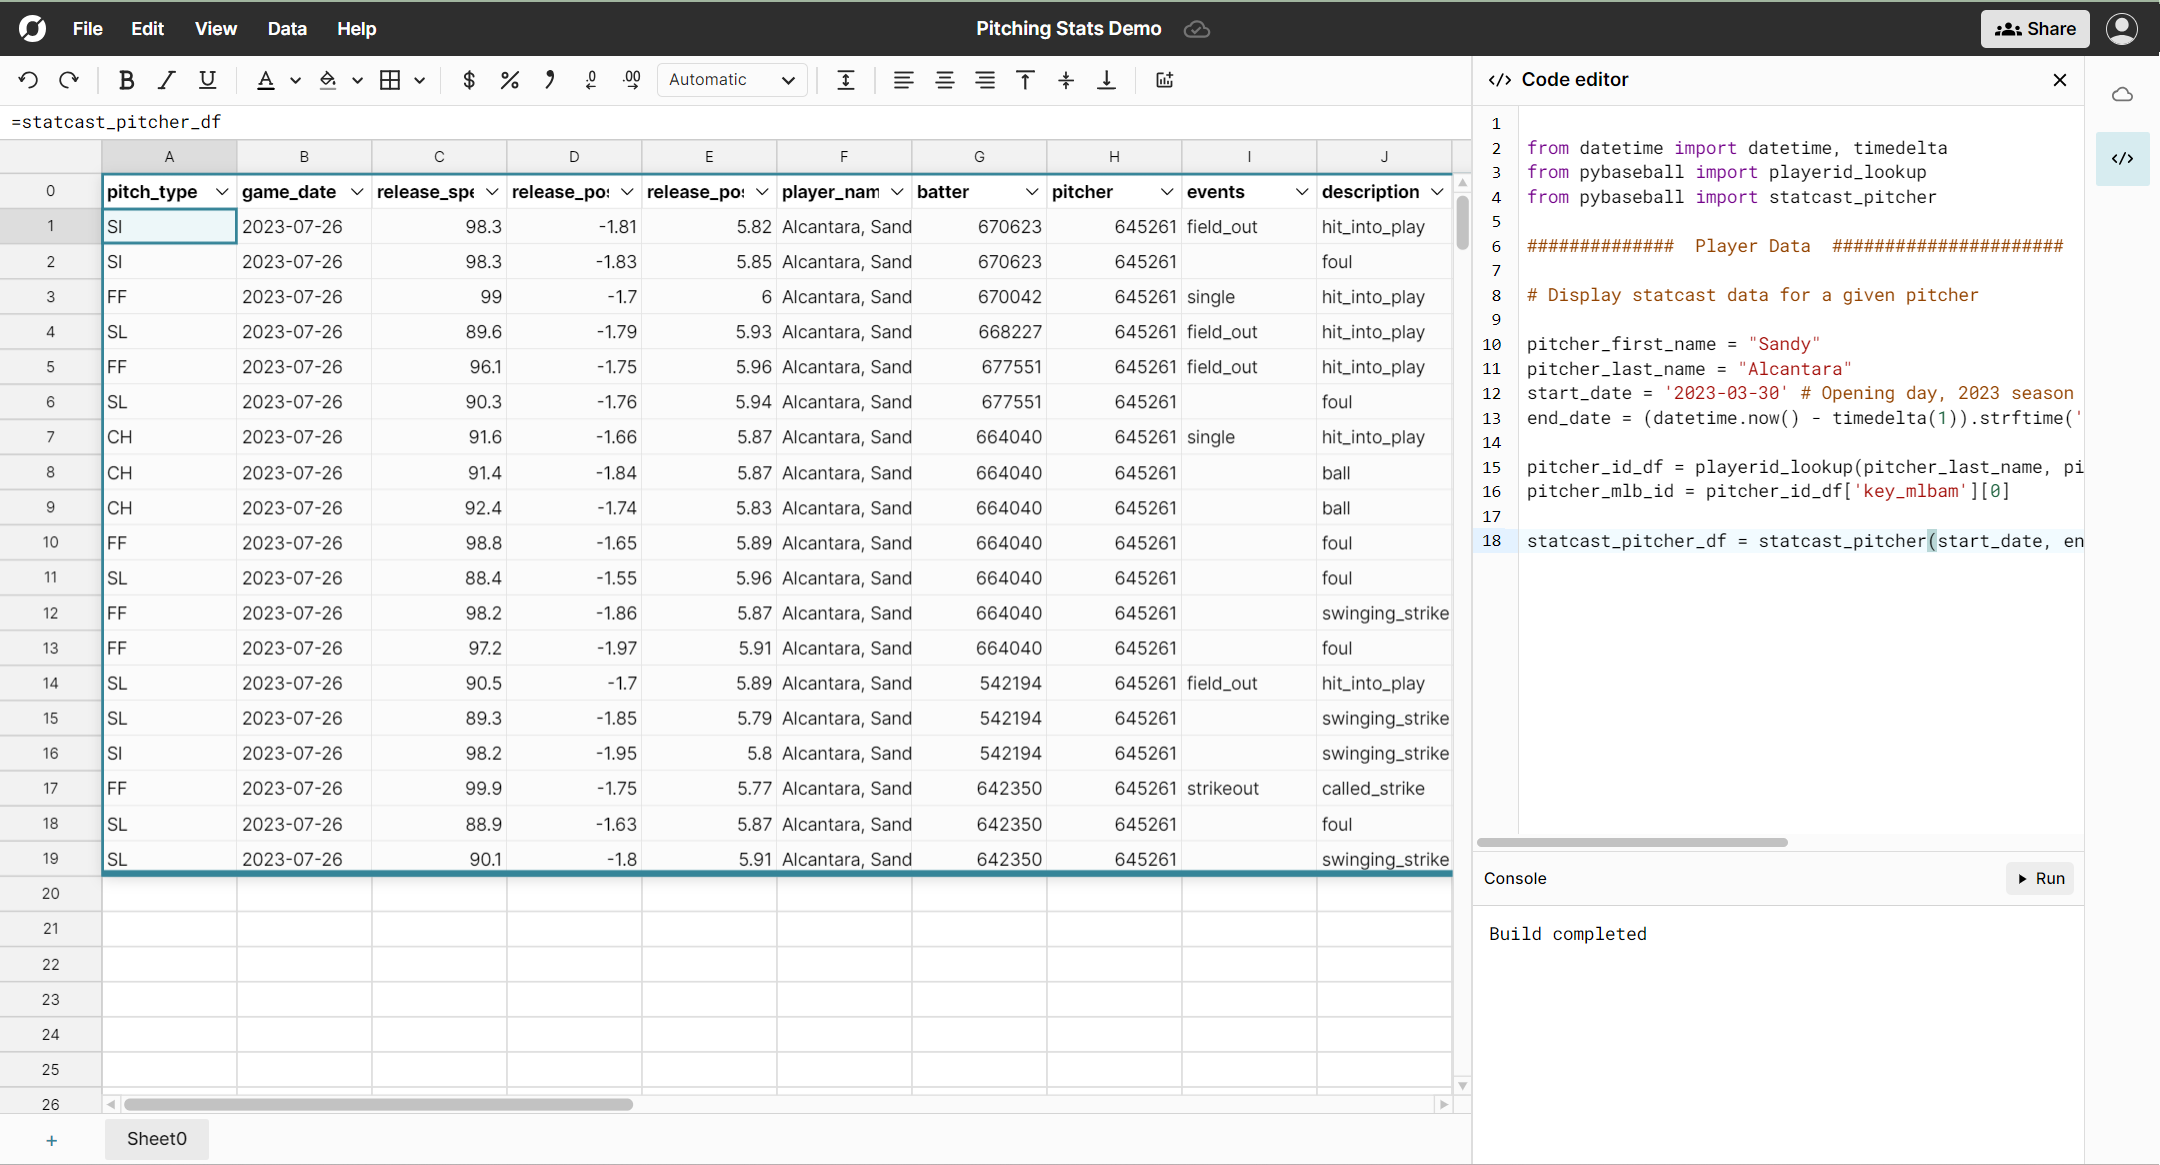Open the Data menu
This screenshot has height=1165, width=2160.
[x=286, y=28]
